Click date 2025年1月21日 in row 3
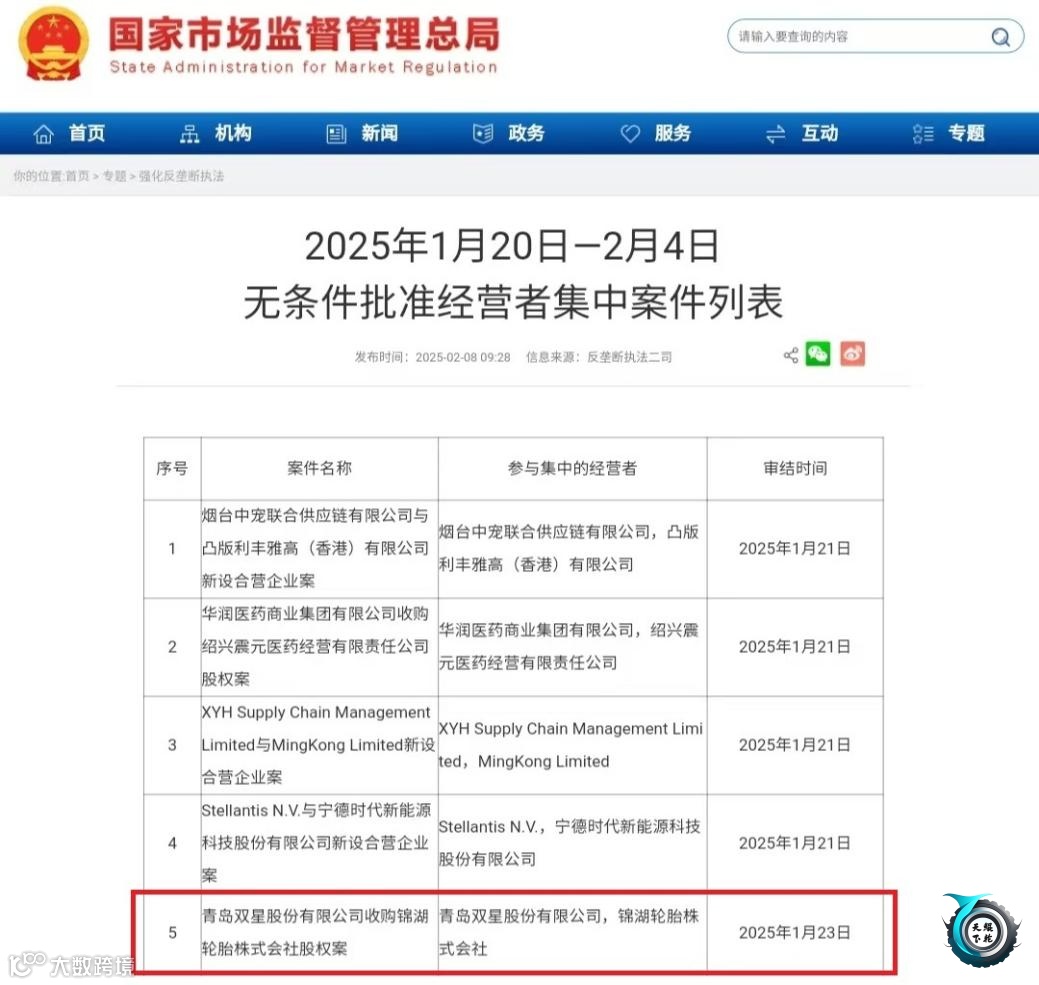The height and width of the screenshot is (985, 1039). (x=794, y=745)
